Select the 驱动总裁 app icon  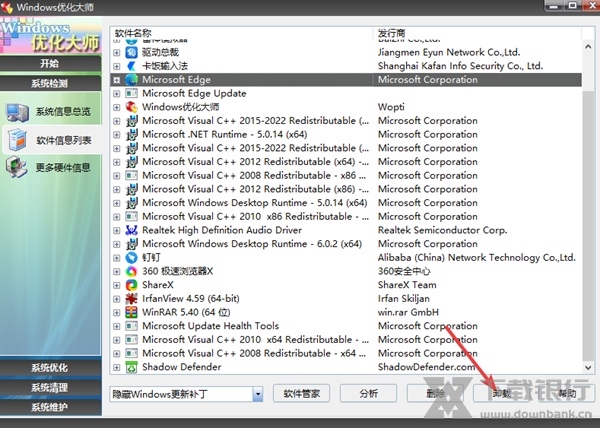(x=131, y=52)
